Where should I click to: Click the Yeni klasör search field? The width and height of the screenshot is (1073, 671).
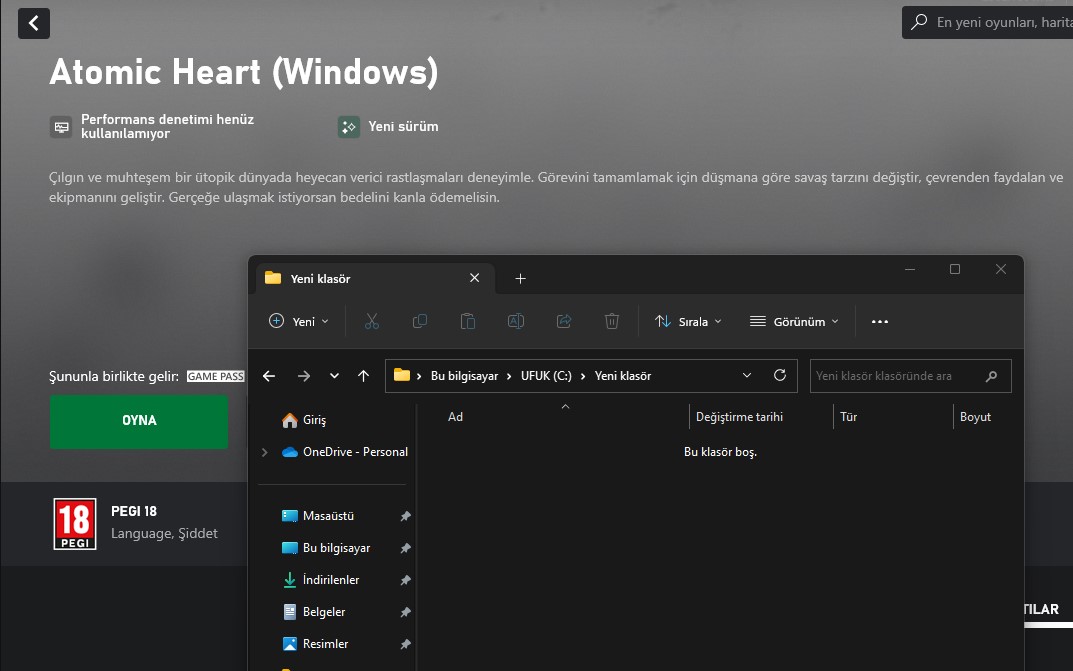click(910, 376)
